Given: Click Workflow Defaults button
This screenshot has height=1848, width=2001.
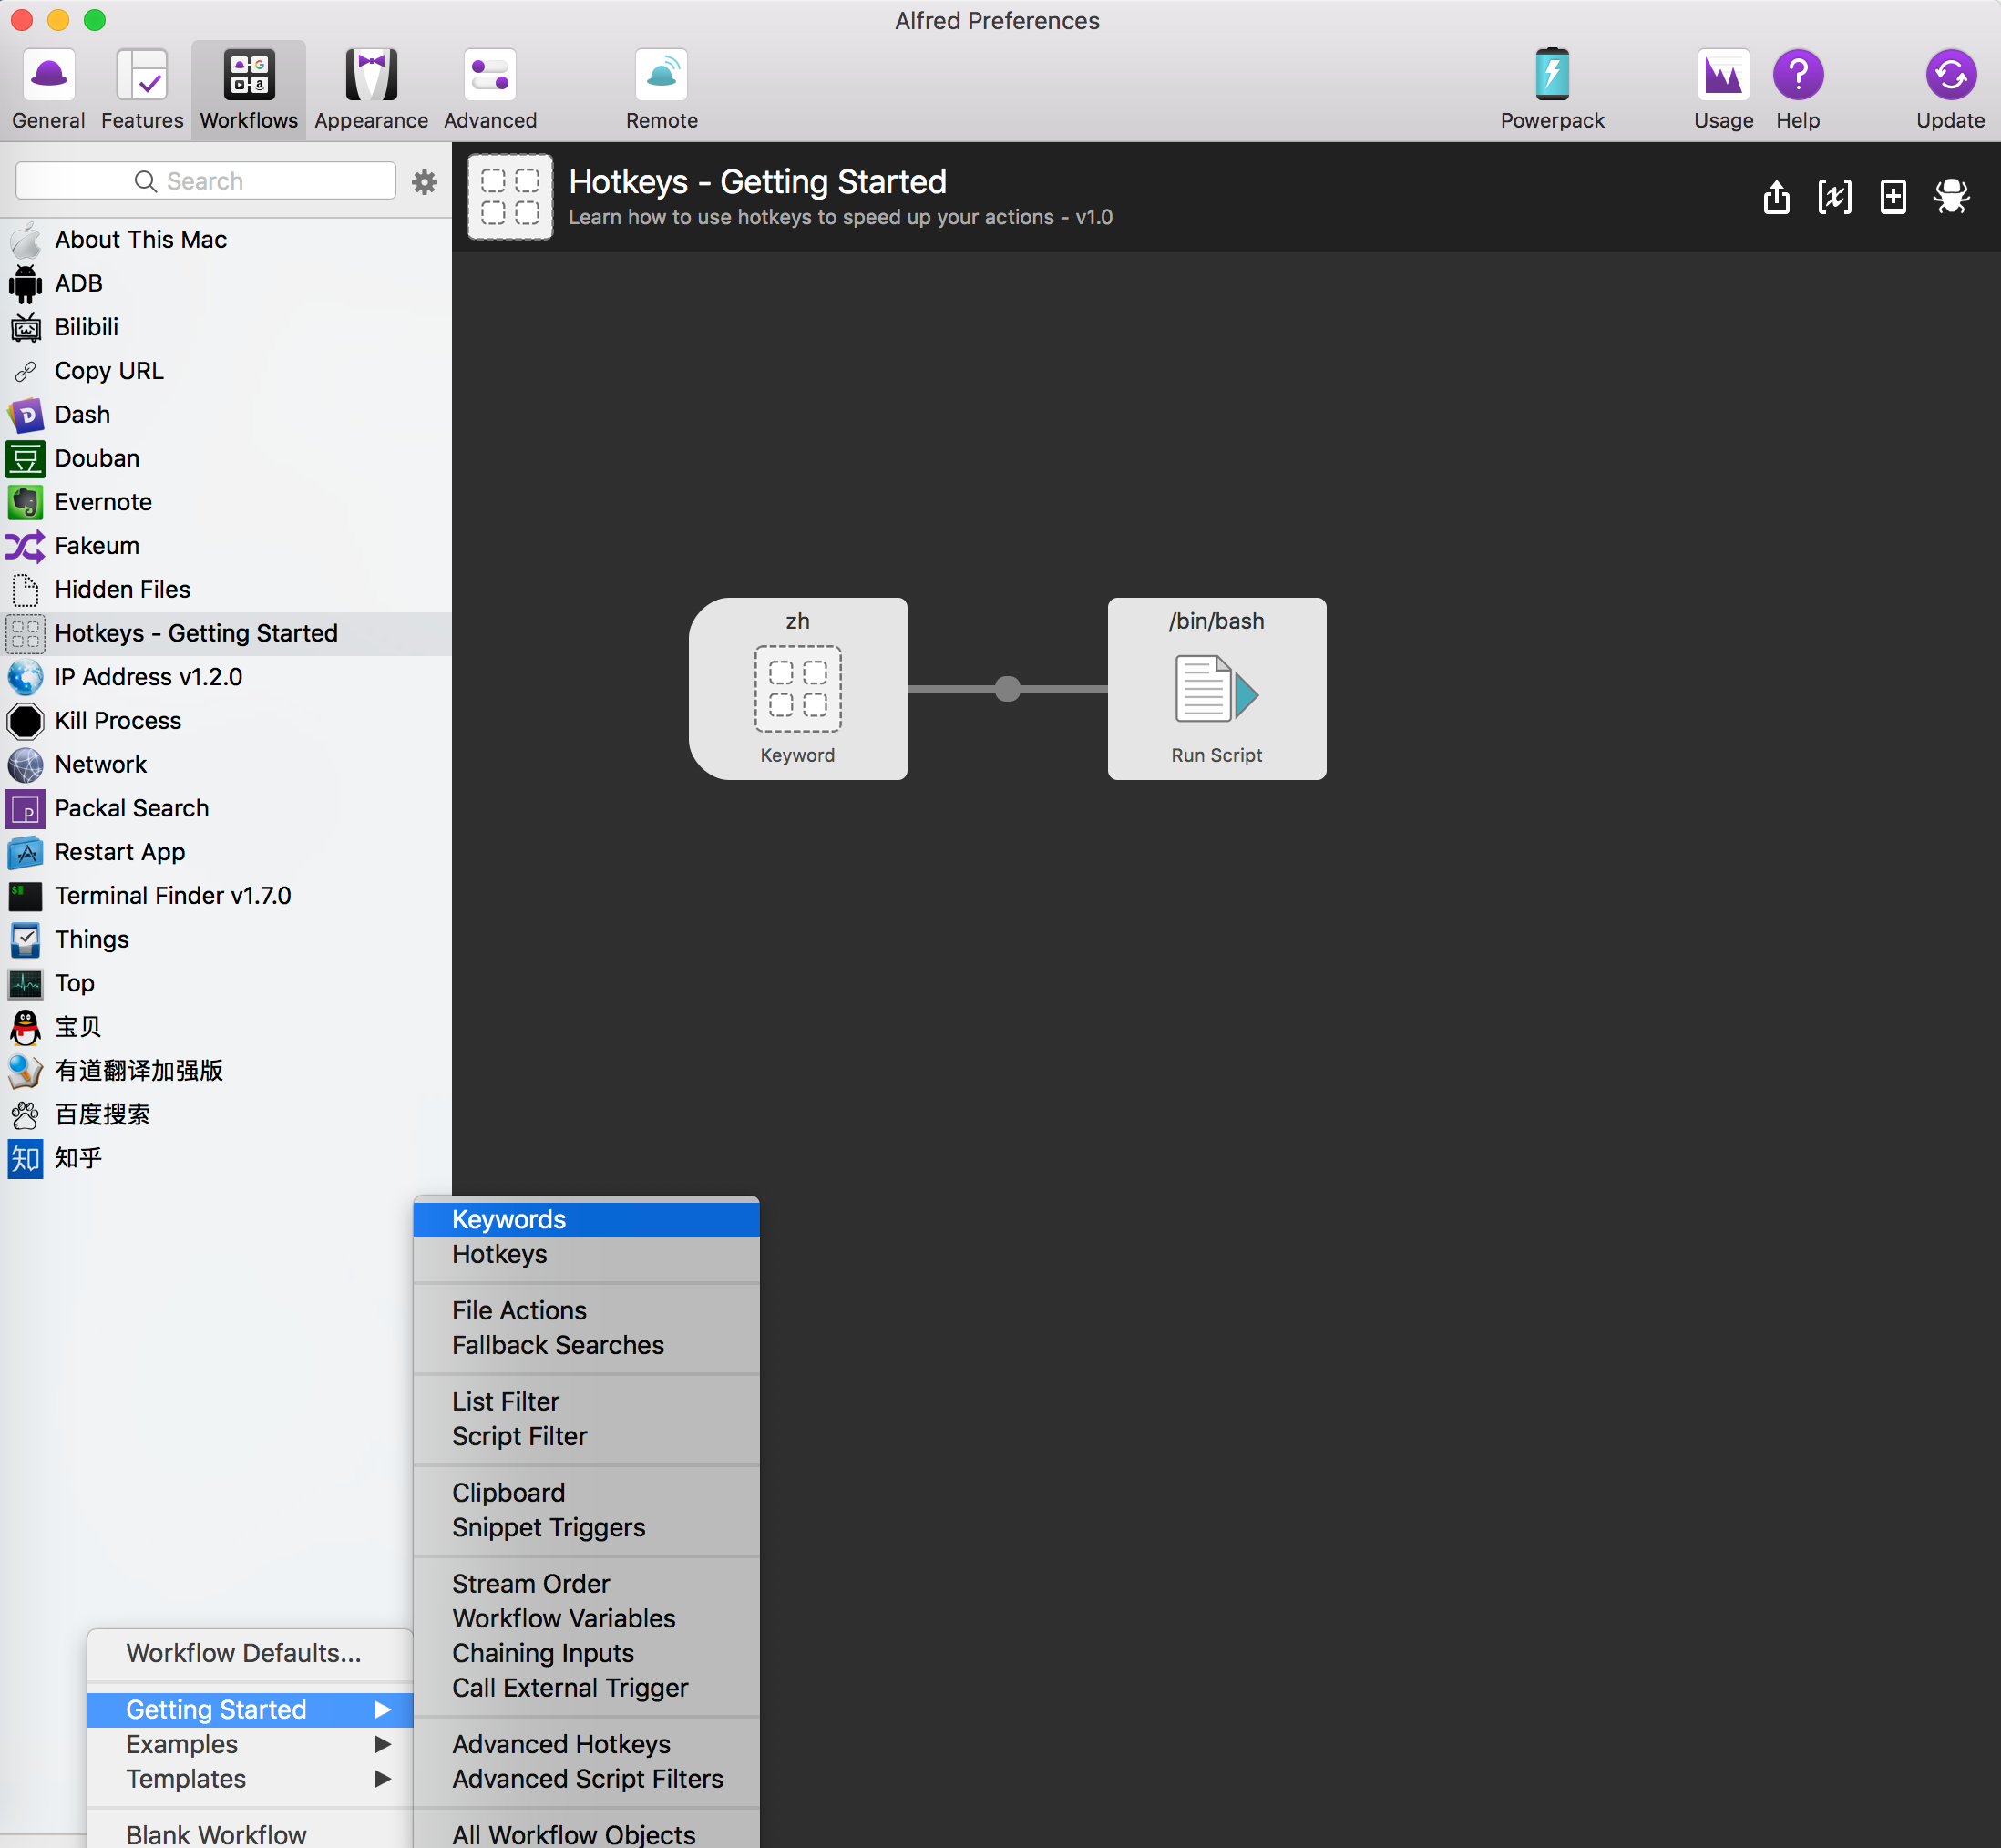Looking at the screenshot, I should (244, 1649).
